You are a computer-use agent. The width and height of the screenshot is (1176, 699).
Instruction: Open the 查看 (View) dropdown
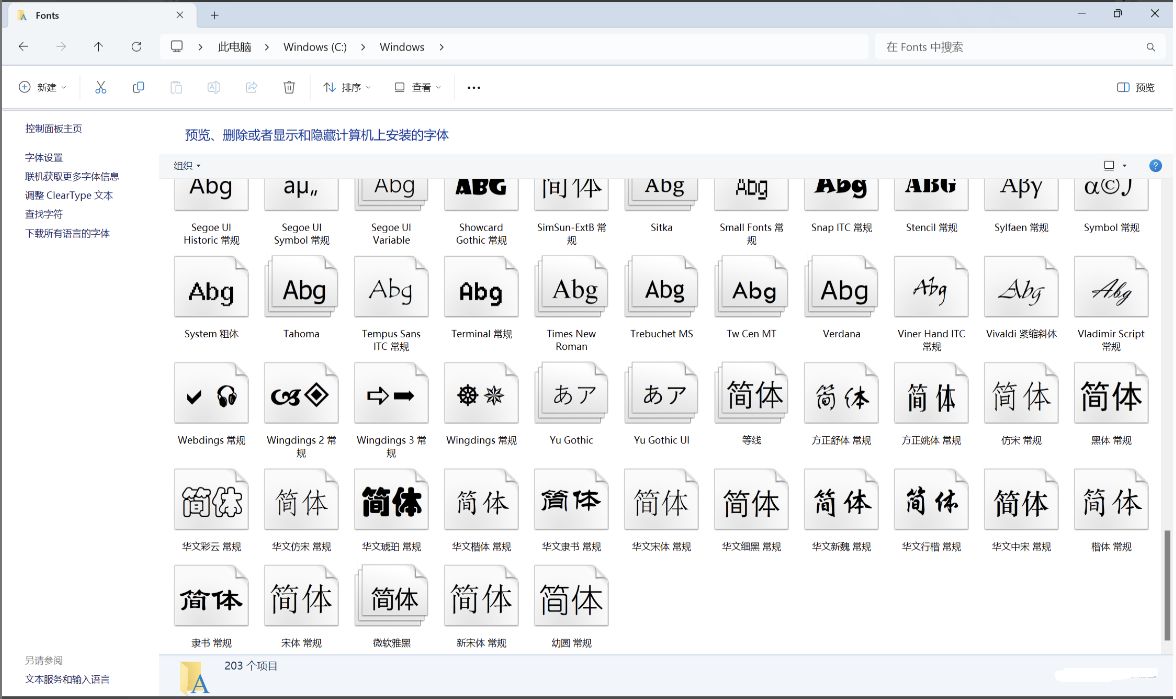click(418, 88)
